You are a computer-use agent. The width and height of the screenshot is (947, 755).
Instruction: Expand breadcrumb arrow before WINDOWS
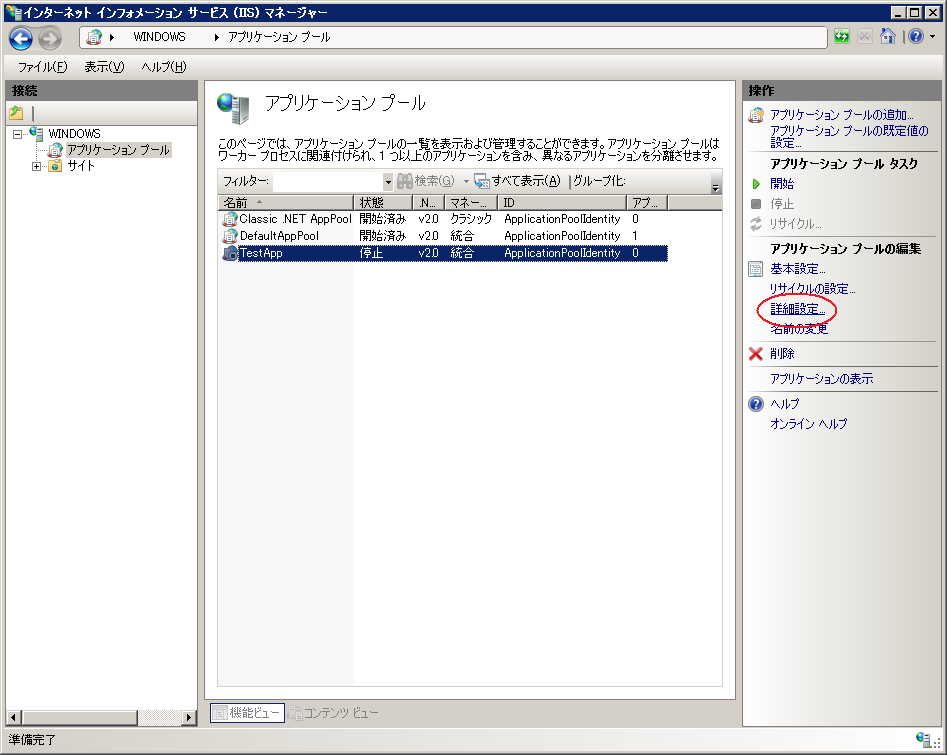(112, 37)
